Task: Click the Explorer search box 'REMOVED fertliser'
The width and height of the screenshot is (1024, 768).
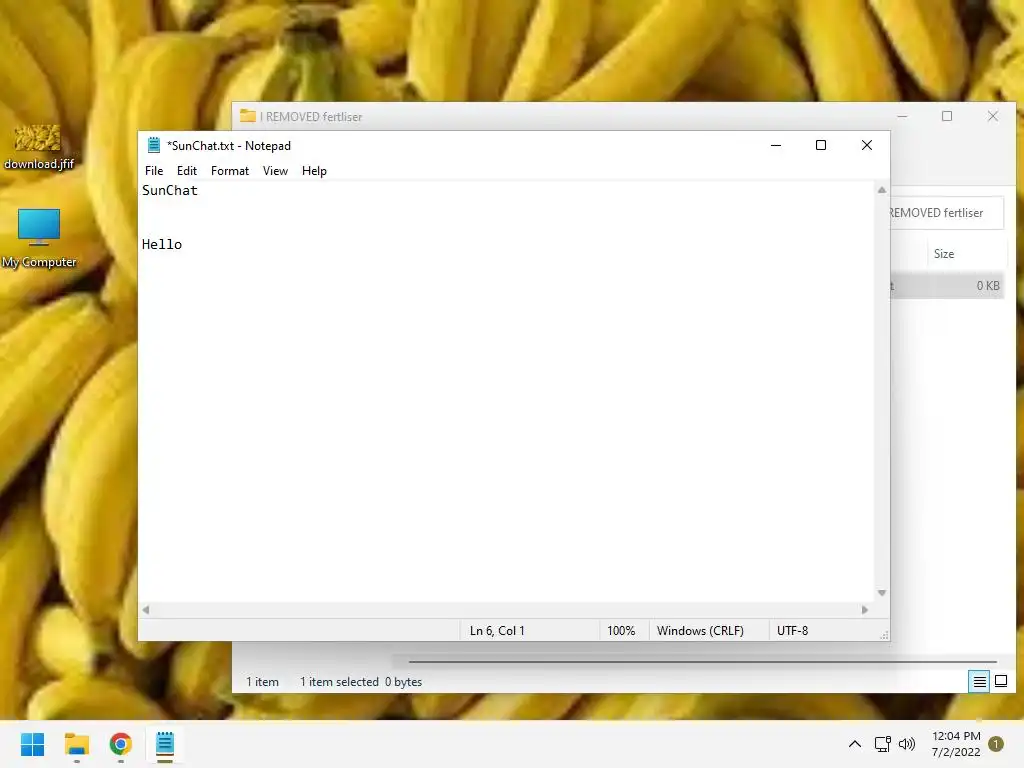Action: (946, 213)
